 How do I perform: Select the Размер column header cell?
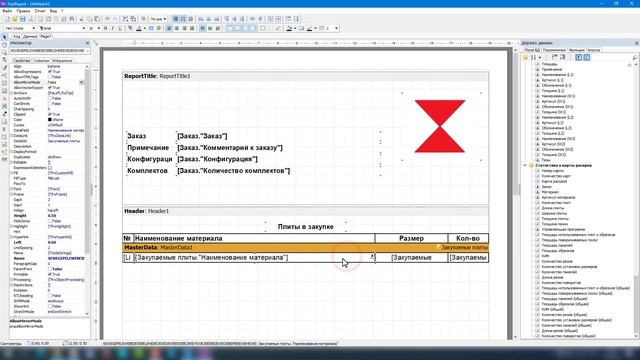[x=411, y=238]
